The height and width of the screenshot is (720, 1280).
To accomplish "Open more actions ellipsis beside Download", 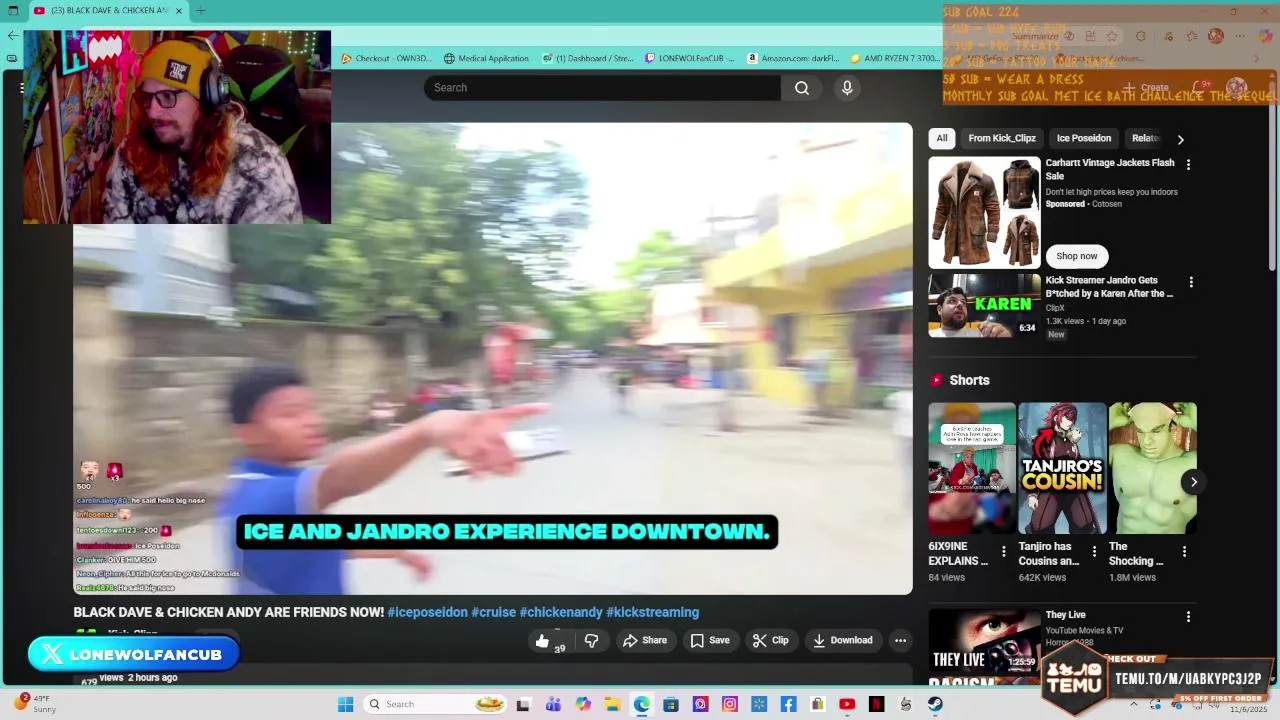I will point(900,641).
